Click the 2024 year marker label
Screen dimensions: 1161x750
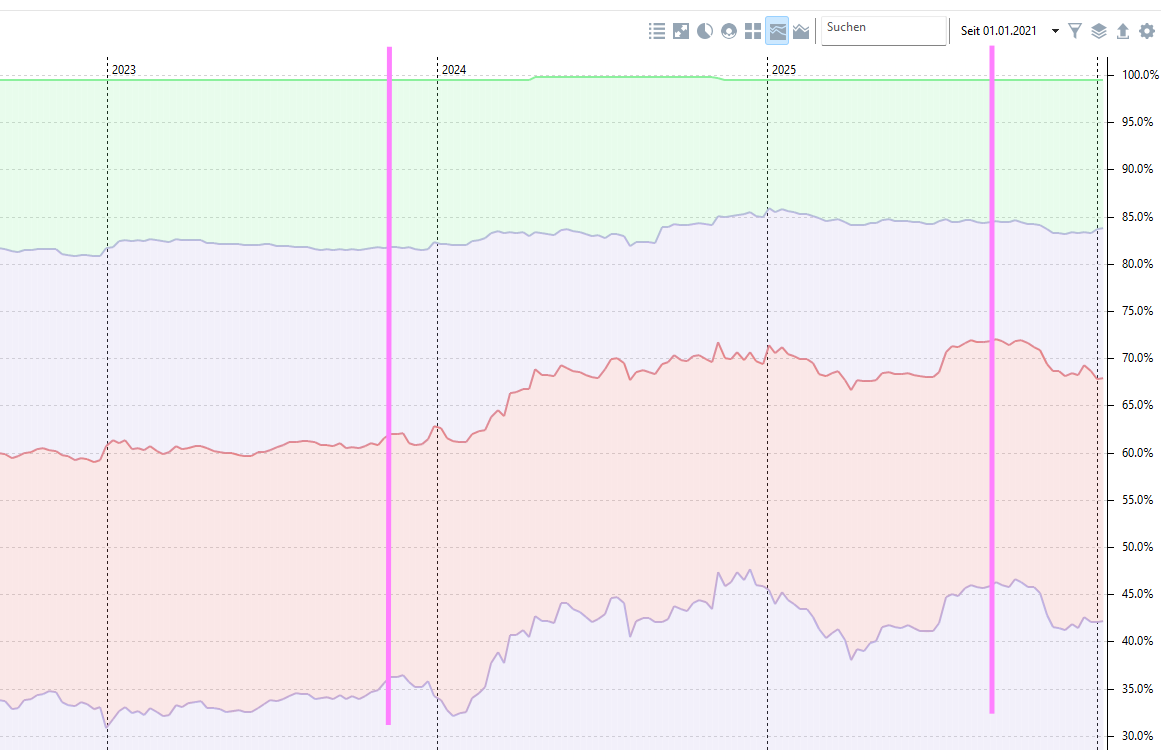(x=454, y=70)
